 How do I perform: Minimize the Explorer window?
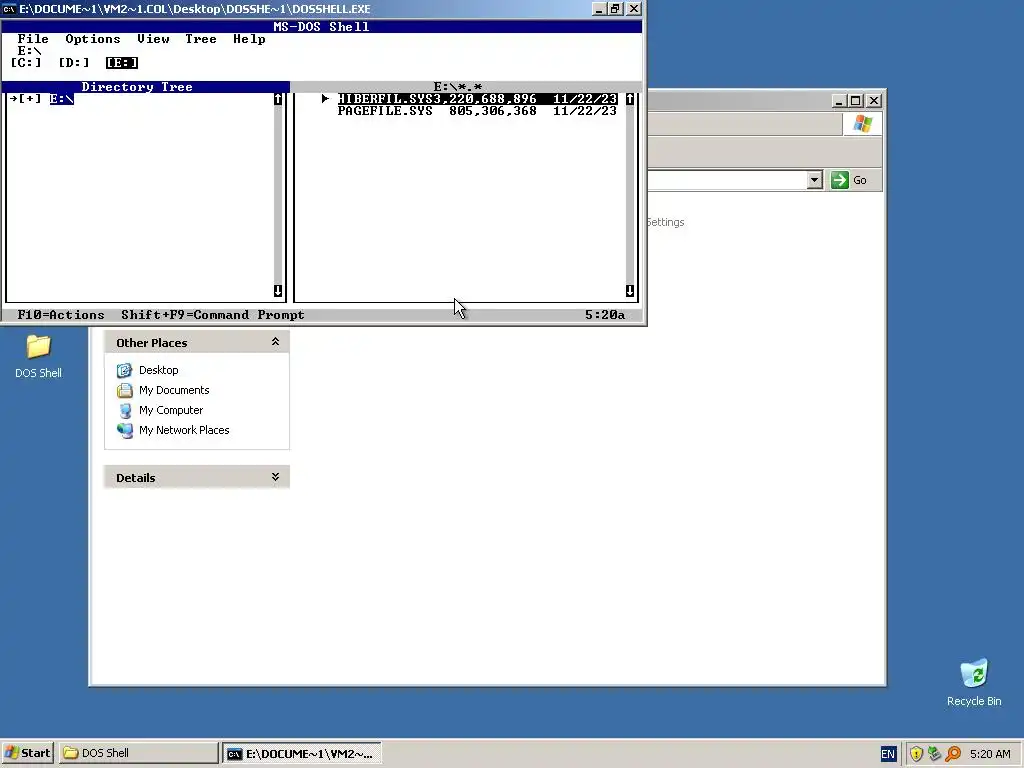tap(840, 101)
